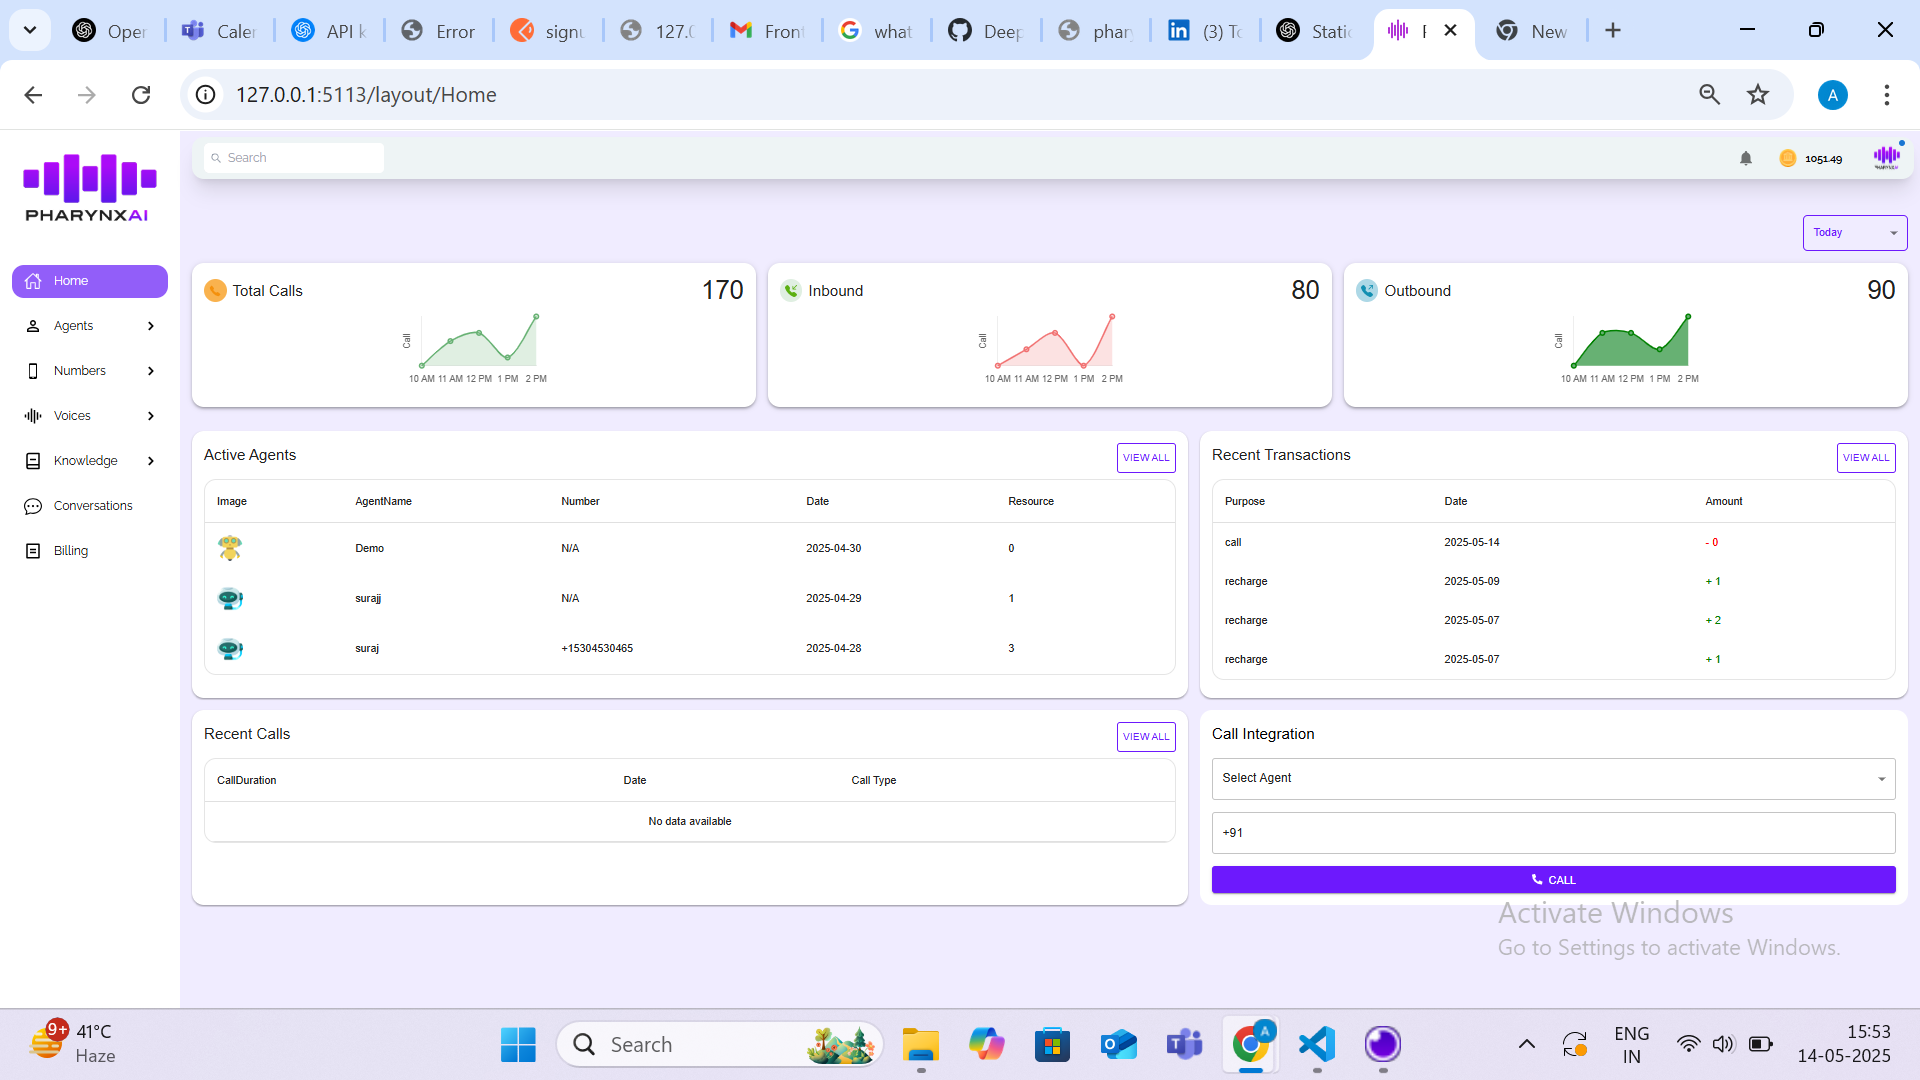Screen dimensions: 1920x1080
Task: Focus the +91 phone number field
Action: (x=1552, y=832)
